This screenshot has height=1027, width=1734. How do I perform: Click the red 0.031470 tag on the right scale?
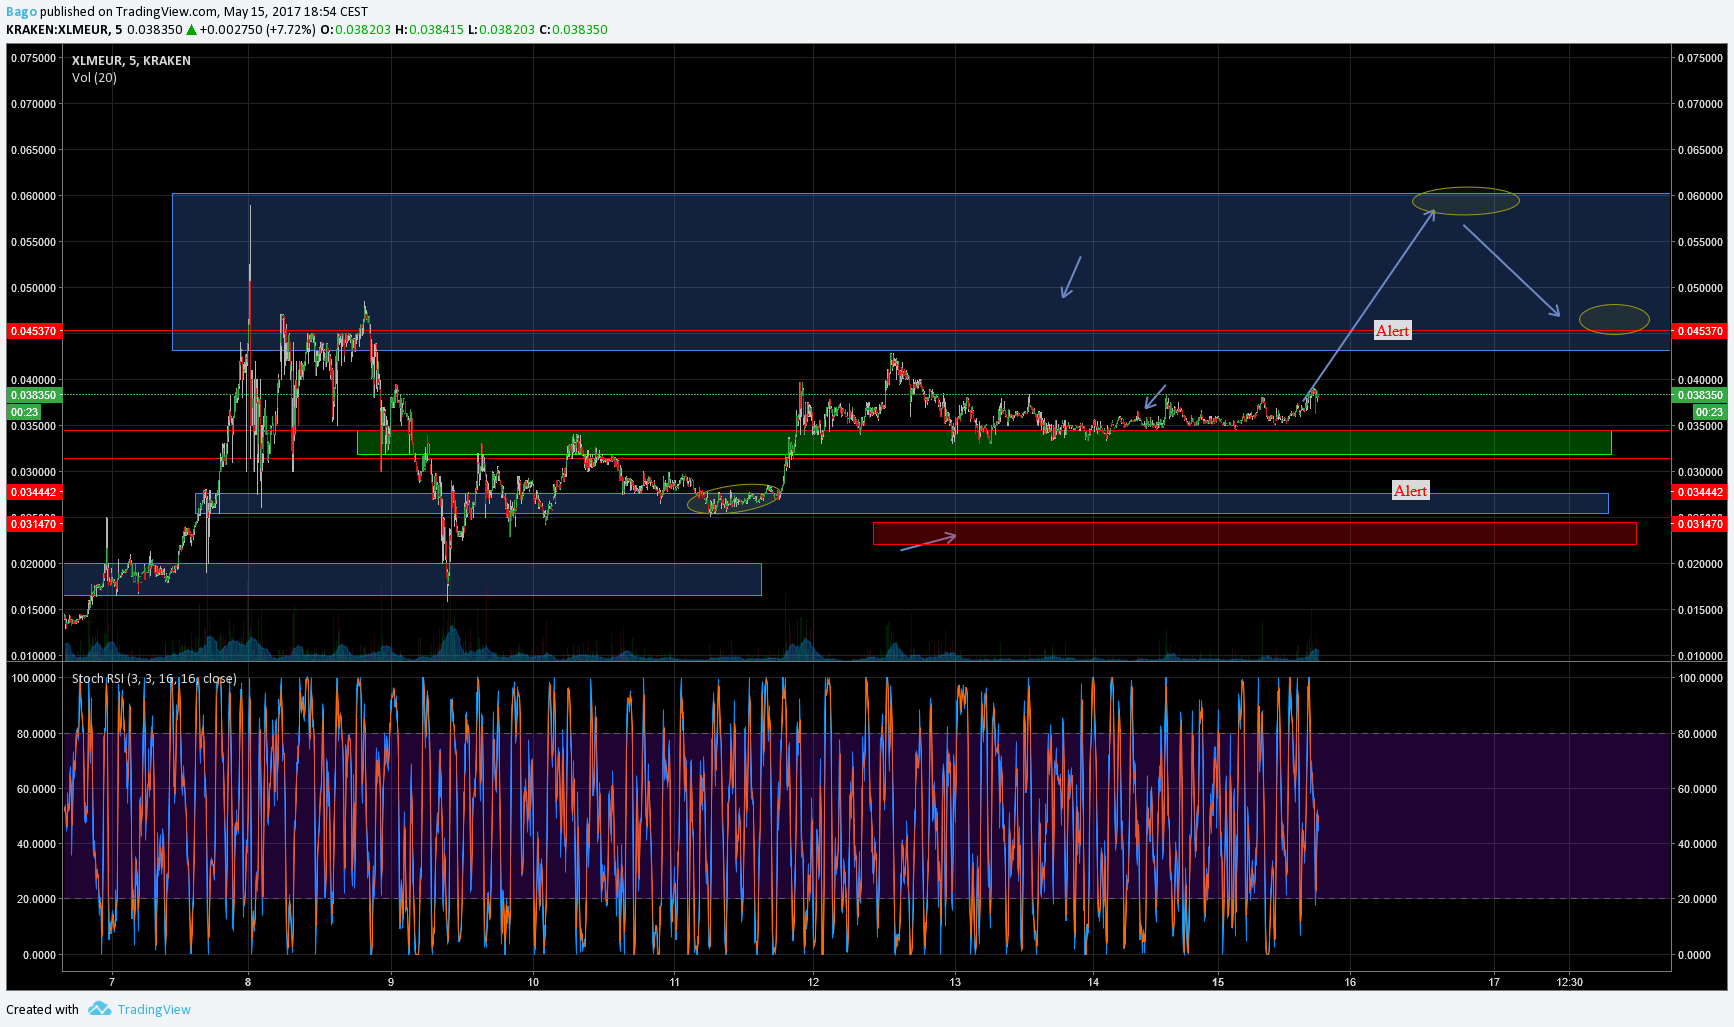1700,524
